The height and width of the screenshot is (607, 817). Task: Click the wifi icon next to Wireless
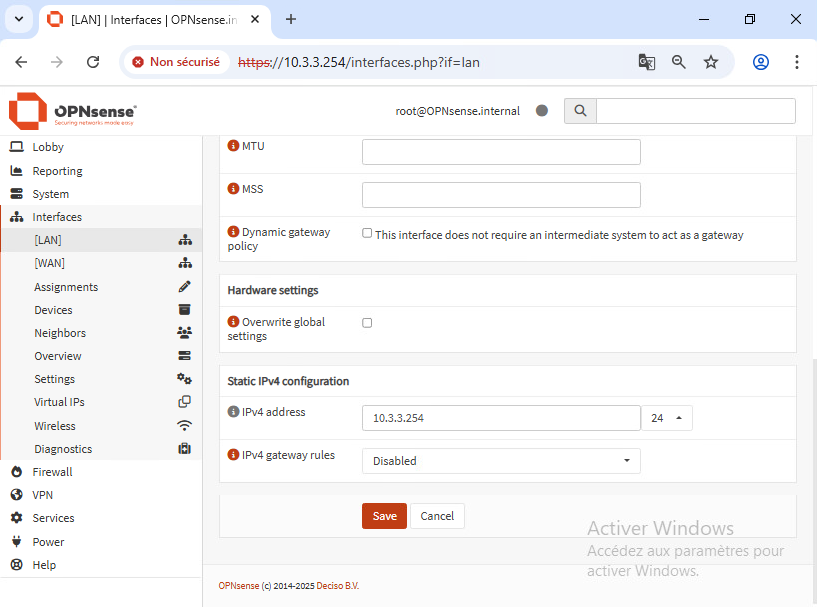click(184, 426)
